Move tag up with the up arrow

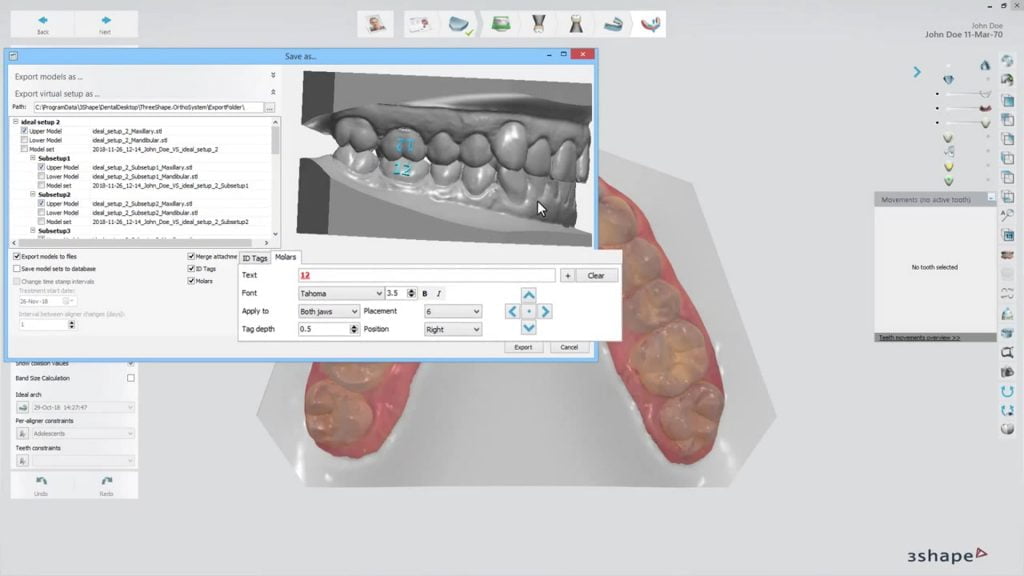[x=529, y=295]
